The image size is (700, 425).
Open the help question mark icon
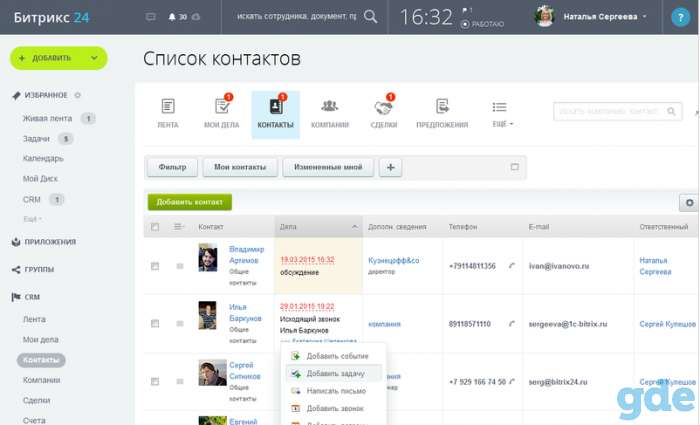680,17
